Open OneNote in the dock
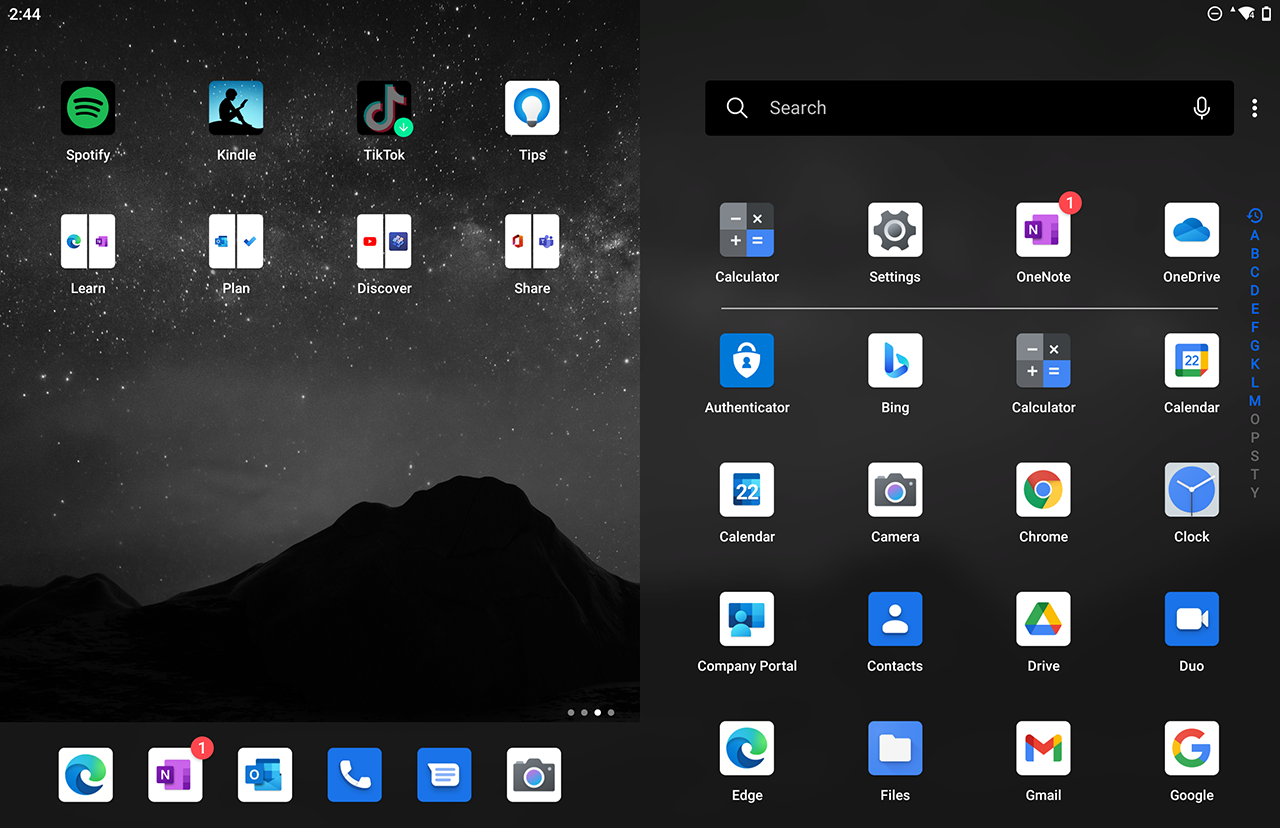1280x828 pixels. pos(175,775)
